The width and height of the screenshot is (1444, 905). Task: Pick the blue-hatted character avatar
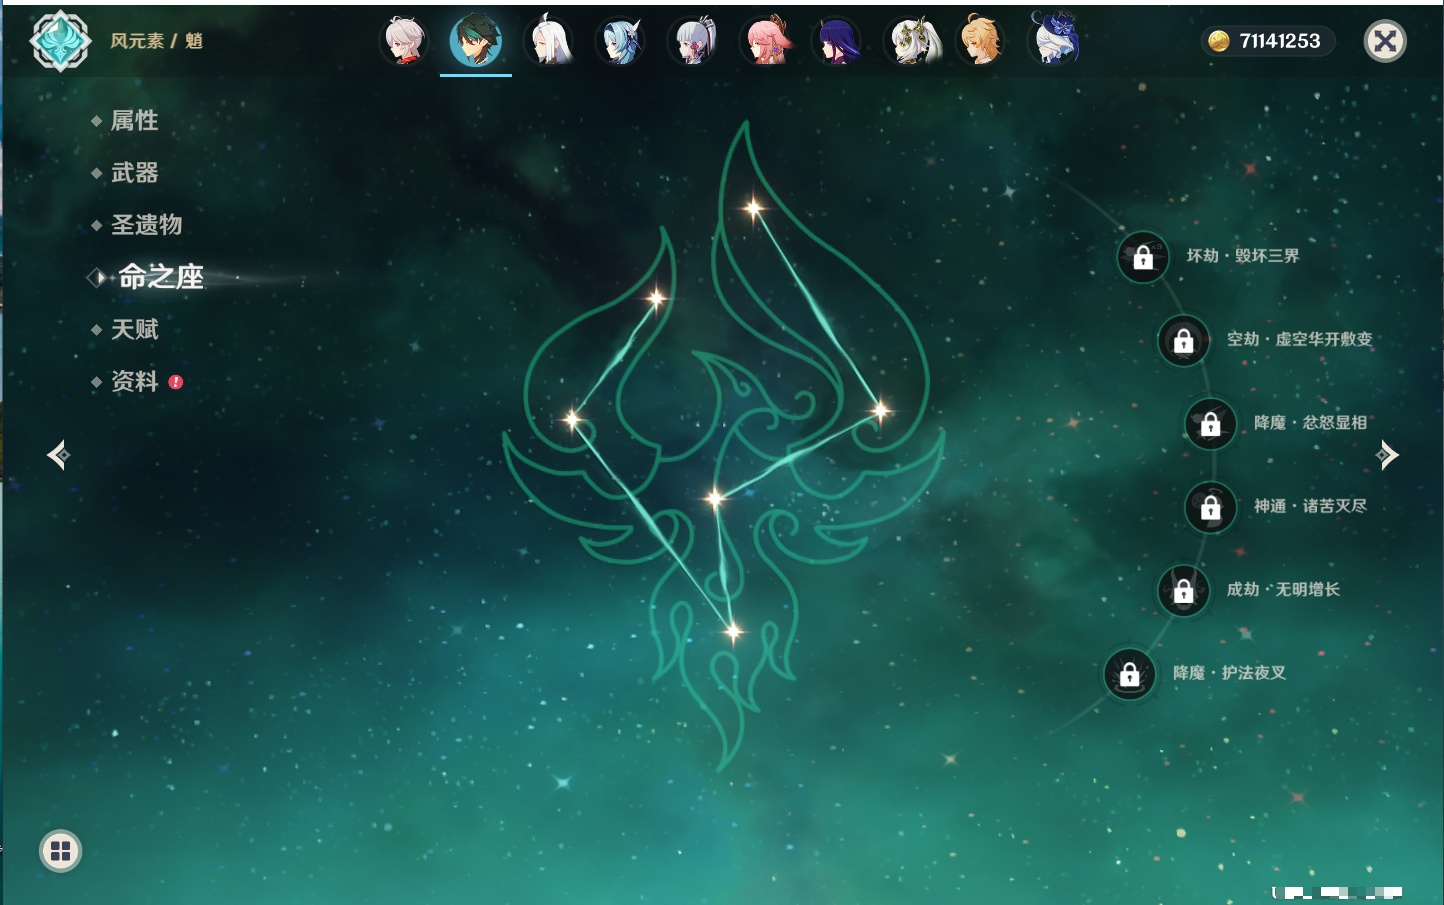click(1055, 39)
